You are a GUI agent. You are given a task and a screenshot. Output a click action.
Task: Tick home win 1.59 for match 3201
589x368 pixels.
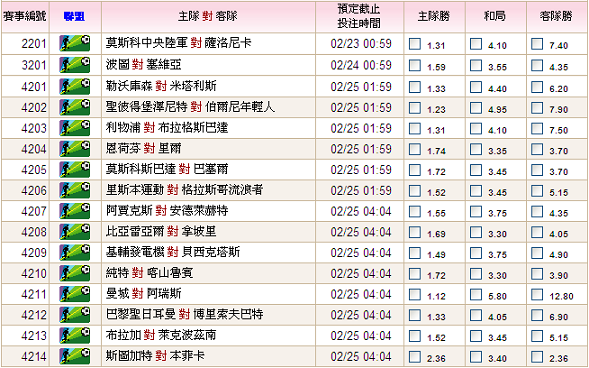[415, 66]
